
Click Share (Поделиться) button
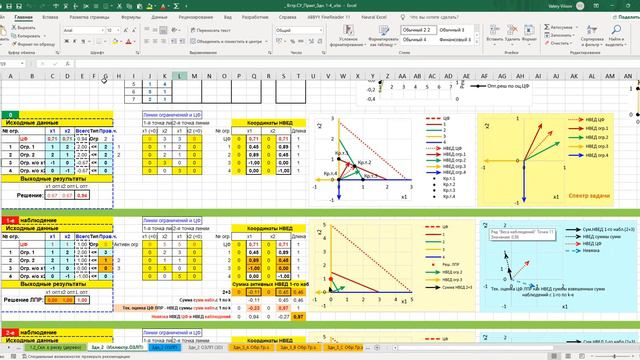(x=627, y=17)
